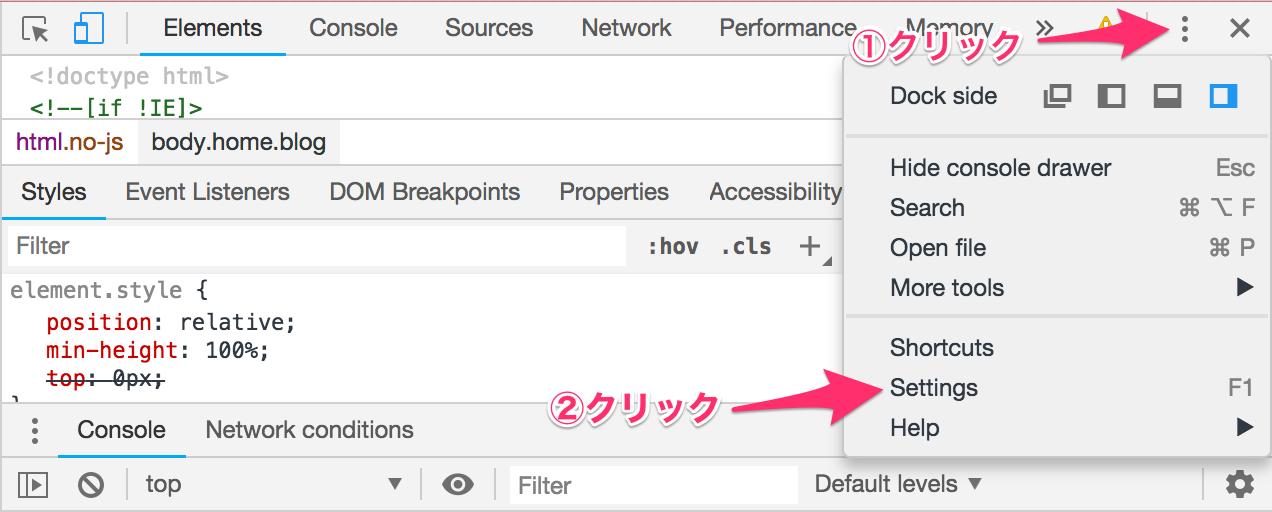The width and height of the screenshot is (1272, 512).
Task: Clear console with the ban icon
Action: click(x=91, y=485)
